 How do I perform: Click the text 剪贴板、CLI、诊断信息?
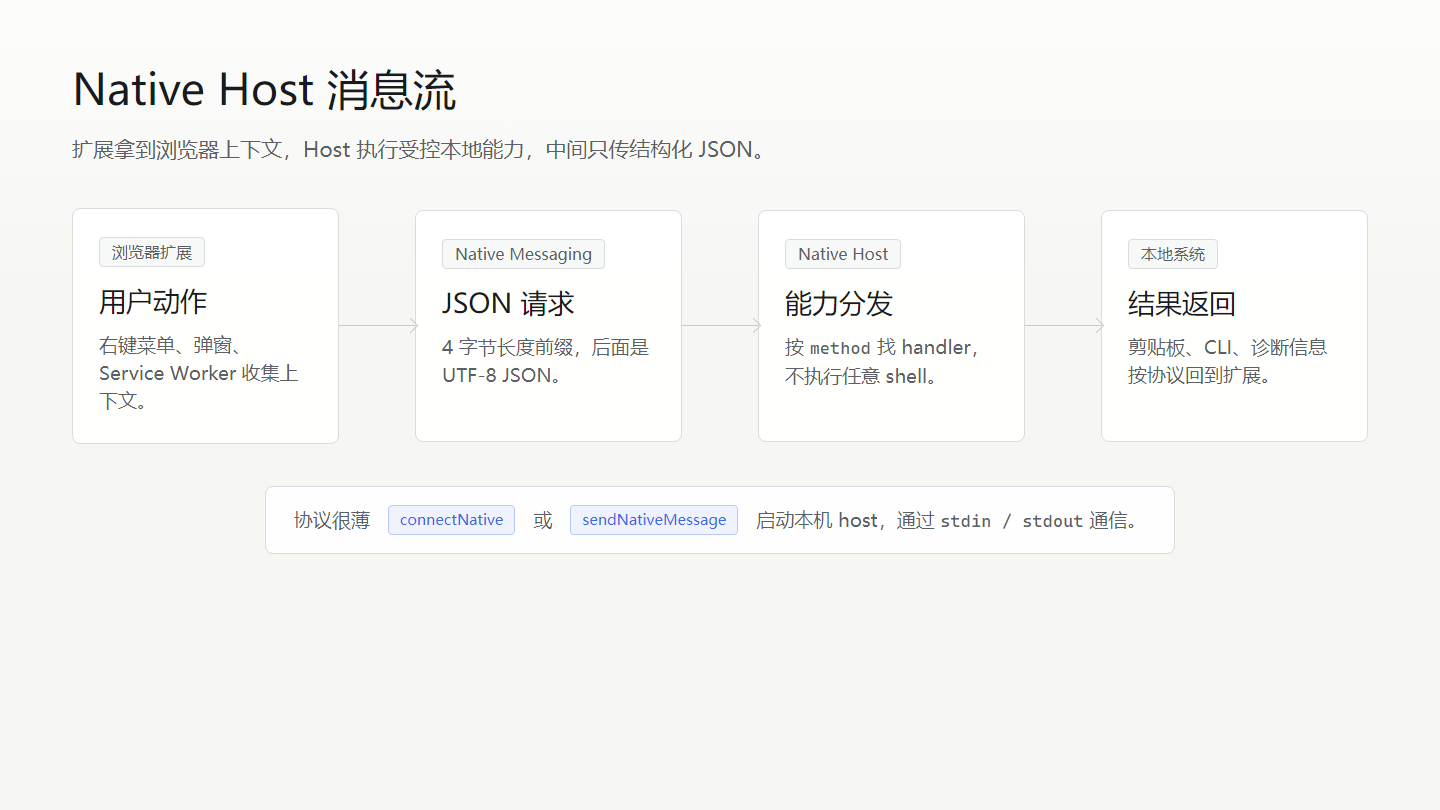(x=1228, y=348)
